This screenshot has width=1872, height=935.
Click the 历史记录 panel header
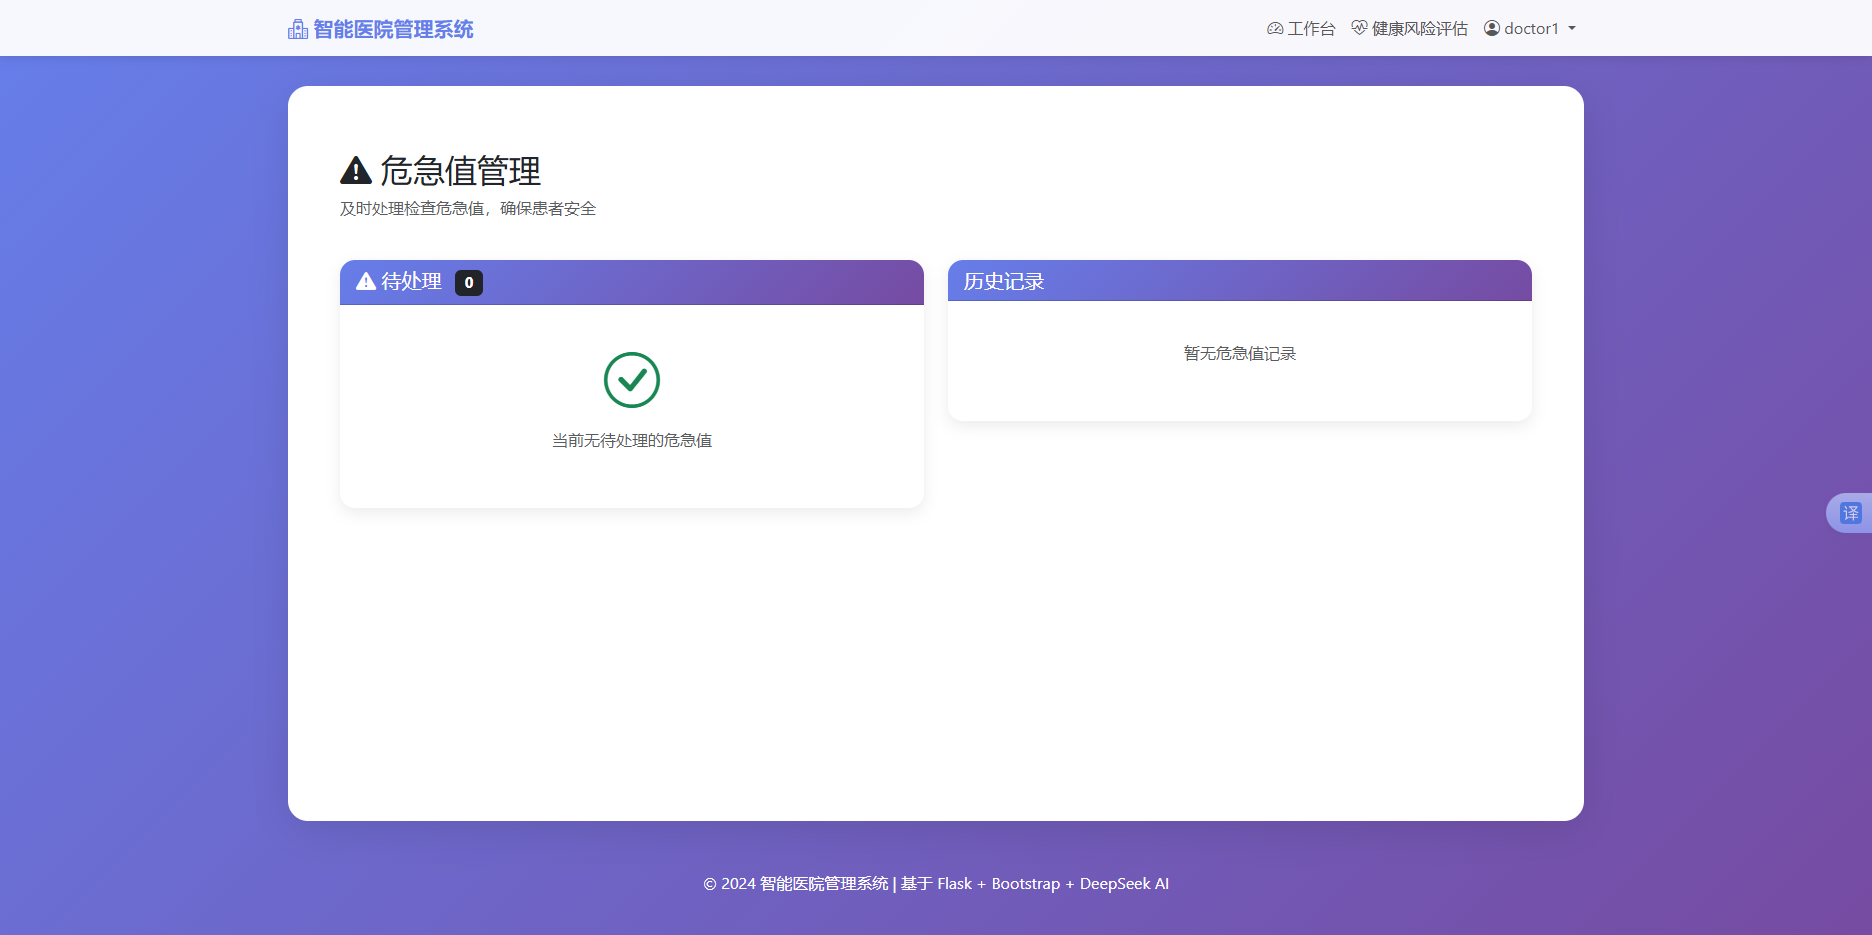(1003, 281)
